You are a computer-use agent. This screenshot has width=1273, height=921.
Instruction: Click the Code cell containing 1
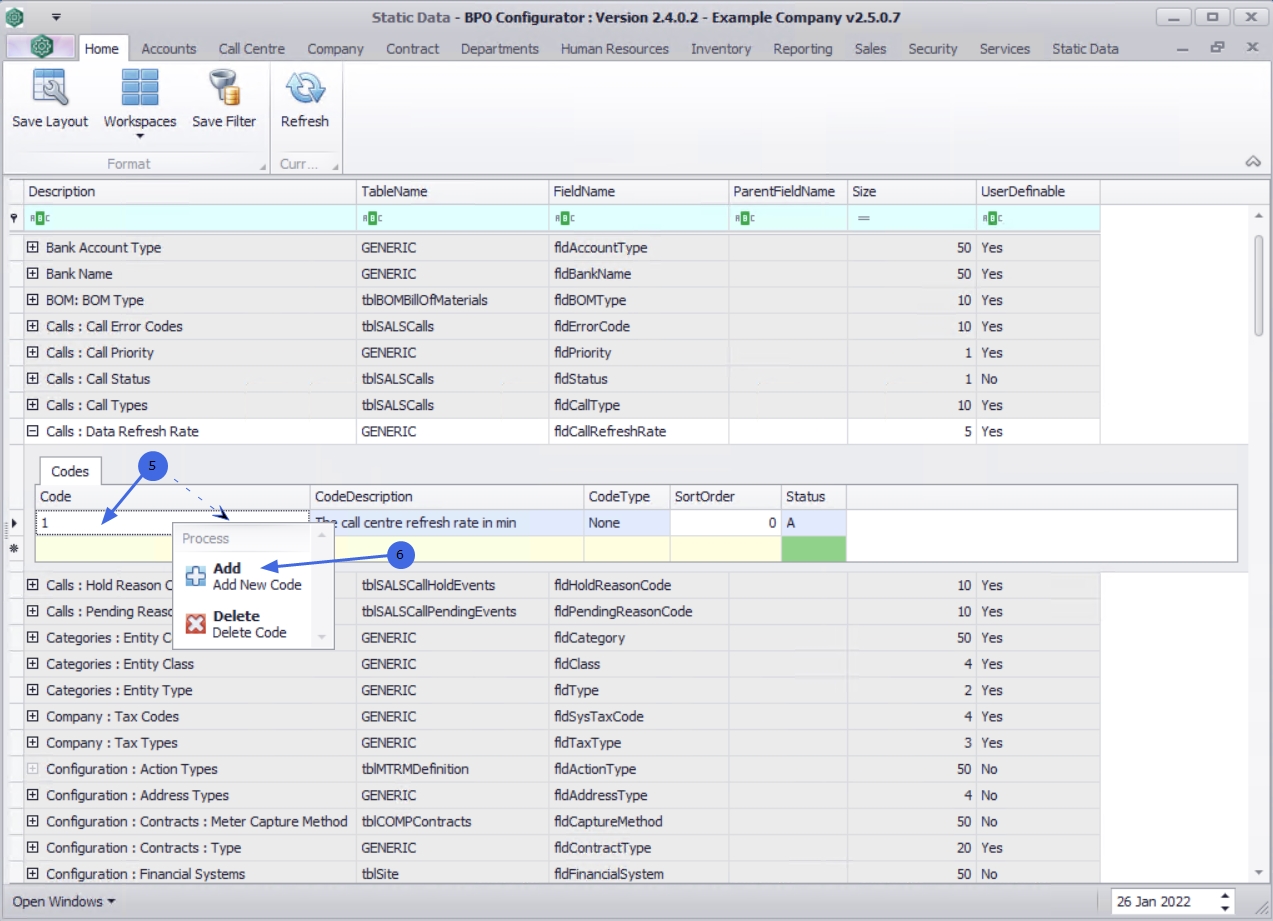coord(173,522)
